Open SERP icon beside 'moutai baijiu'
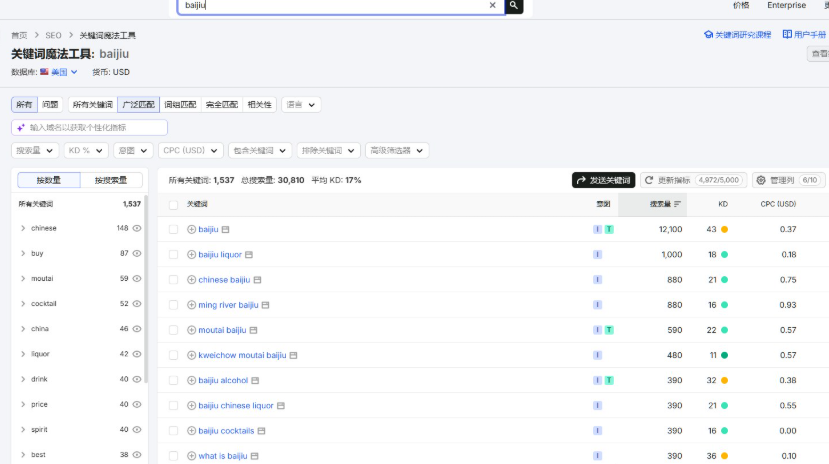Screen dimensions: 829x464 pos(254,330)
